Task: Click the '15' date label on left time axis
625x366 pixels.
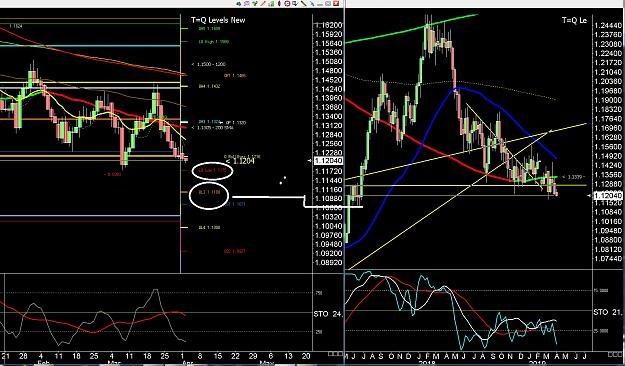Action: point(218,356)
